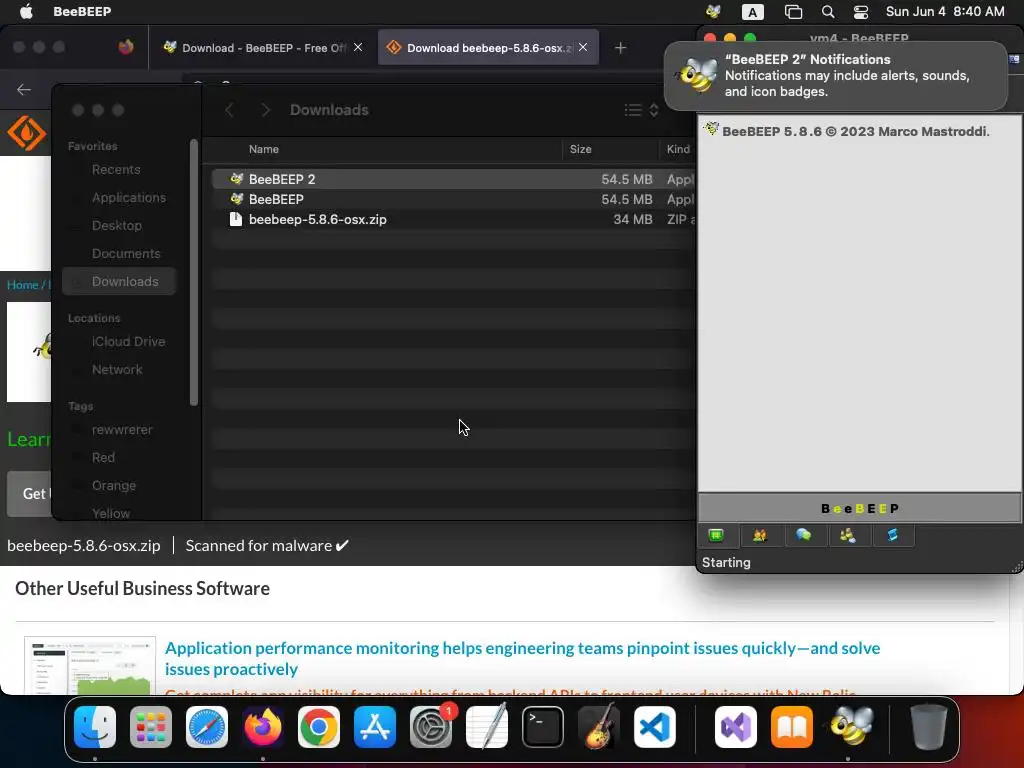
Task: Go back in the Firefox browser
Action: [x=24, y=89]
